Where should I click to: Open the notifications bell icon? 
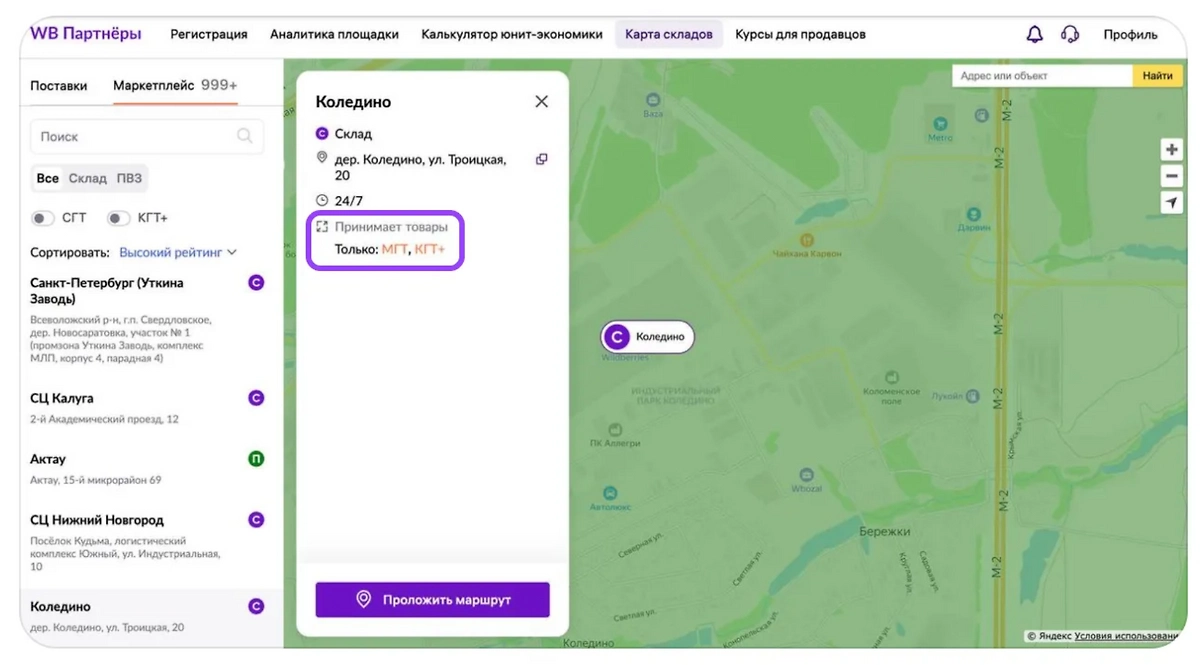click(x=1035, y=35)
